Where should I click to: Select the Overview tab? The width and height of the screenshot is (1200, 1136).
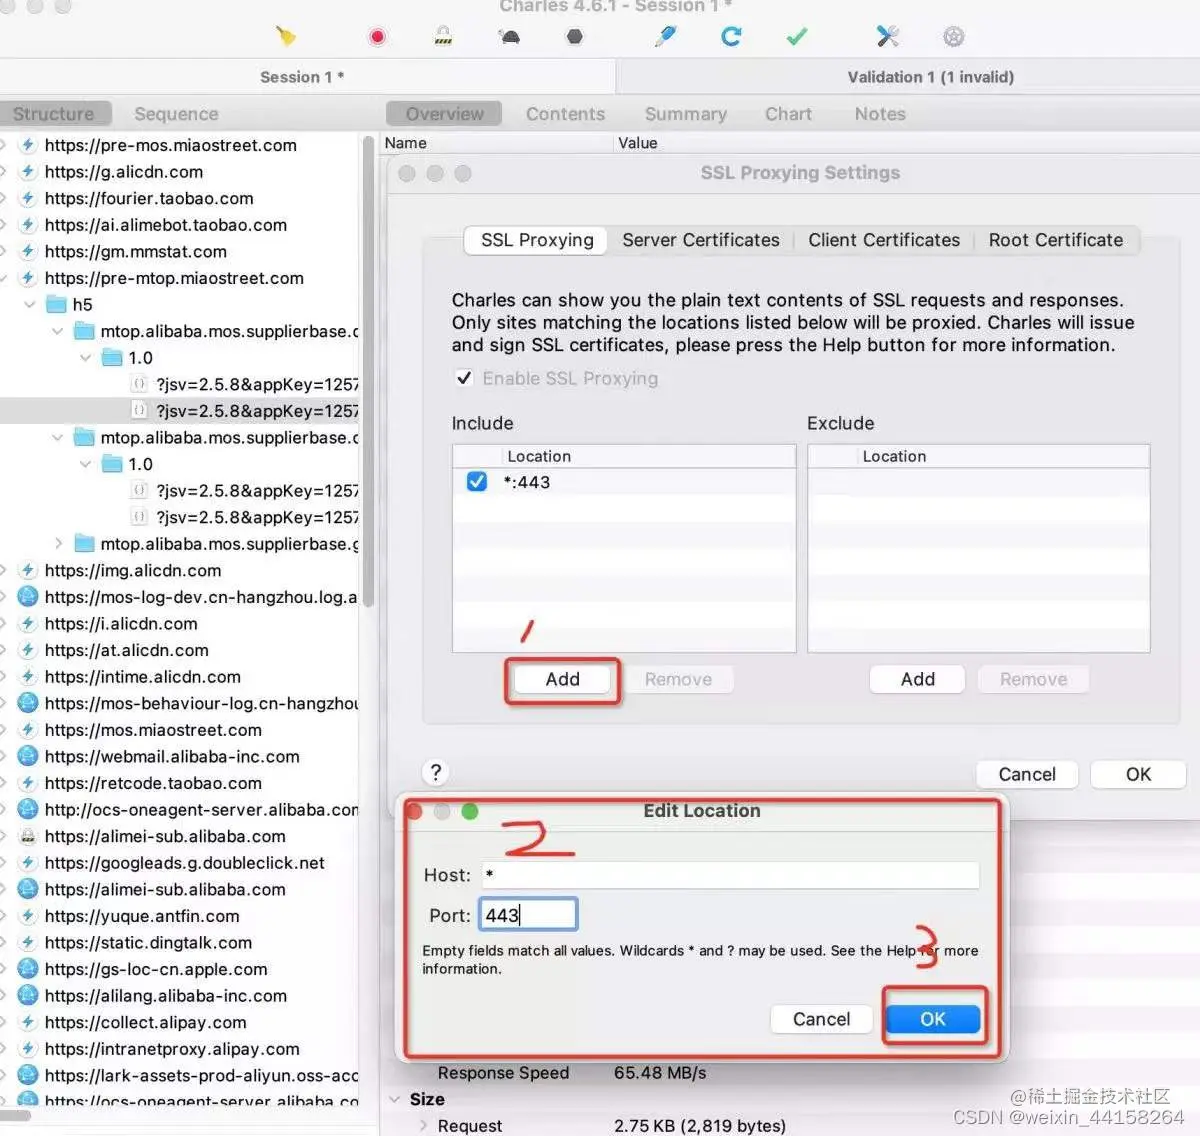445,114
